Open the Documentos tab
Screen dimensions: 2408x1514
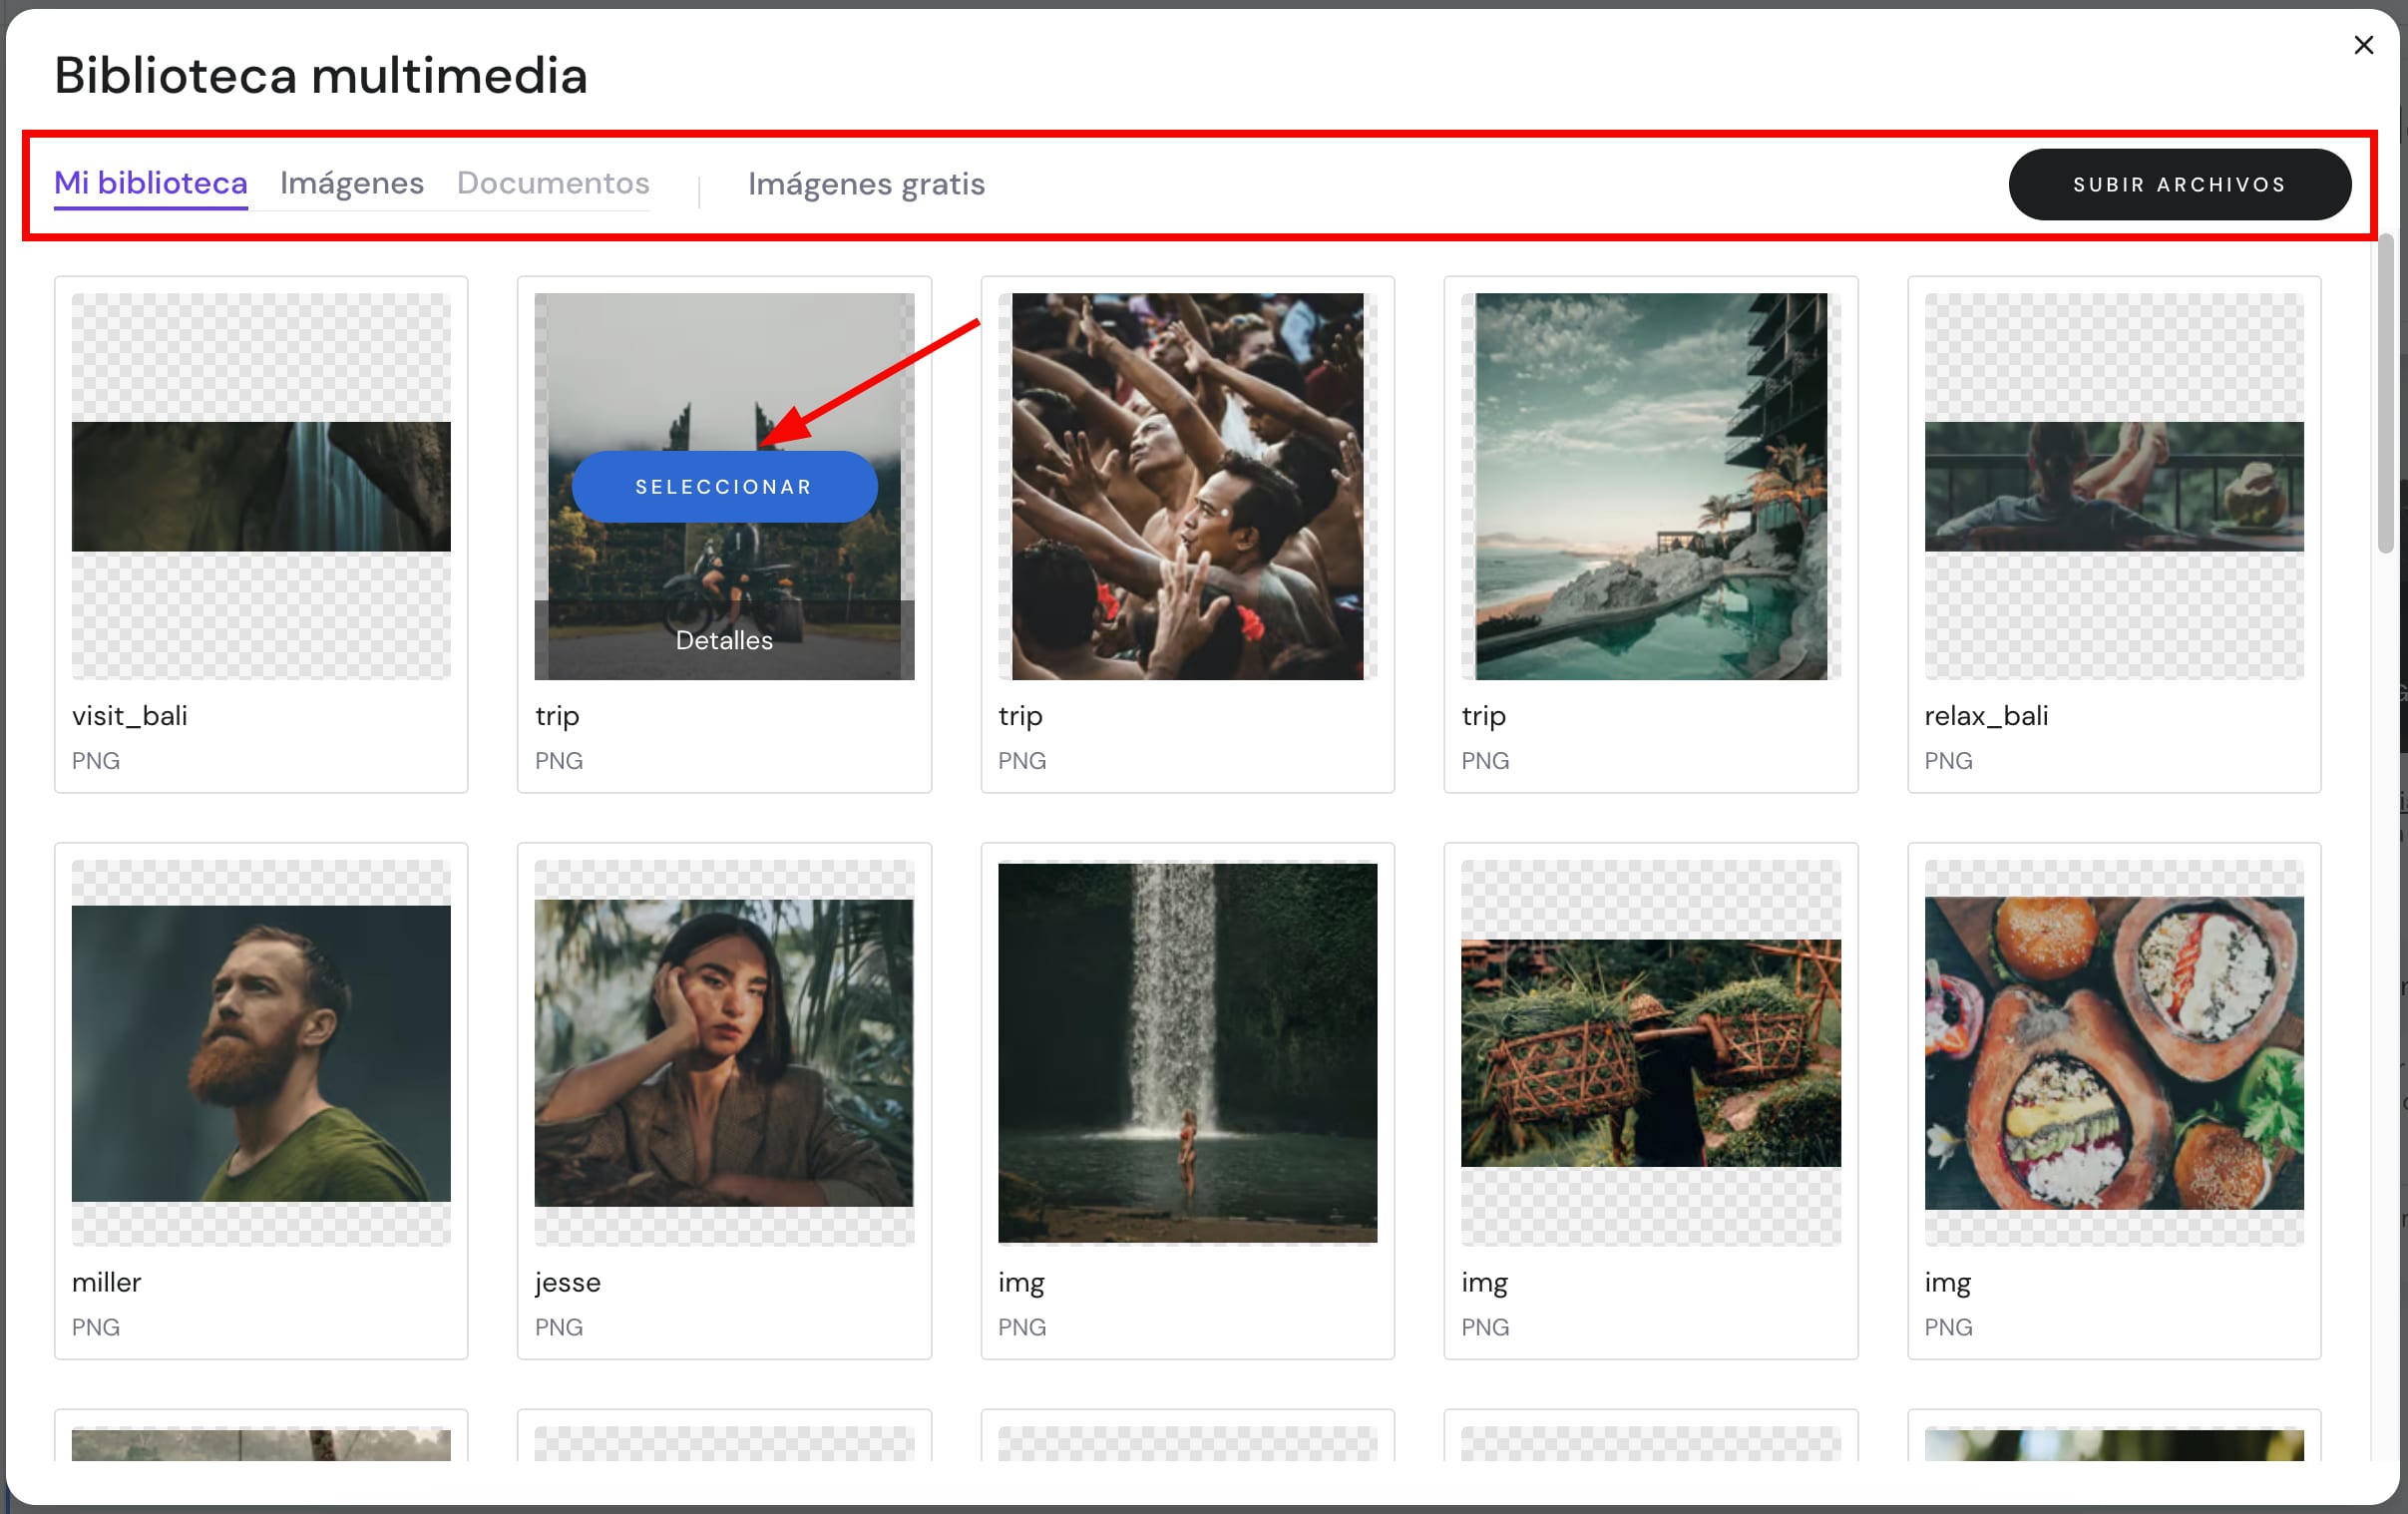(x=553, y=184)
